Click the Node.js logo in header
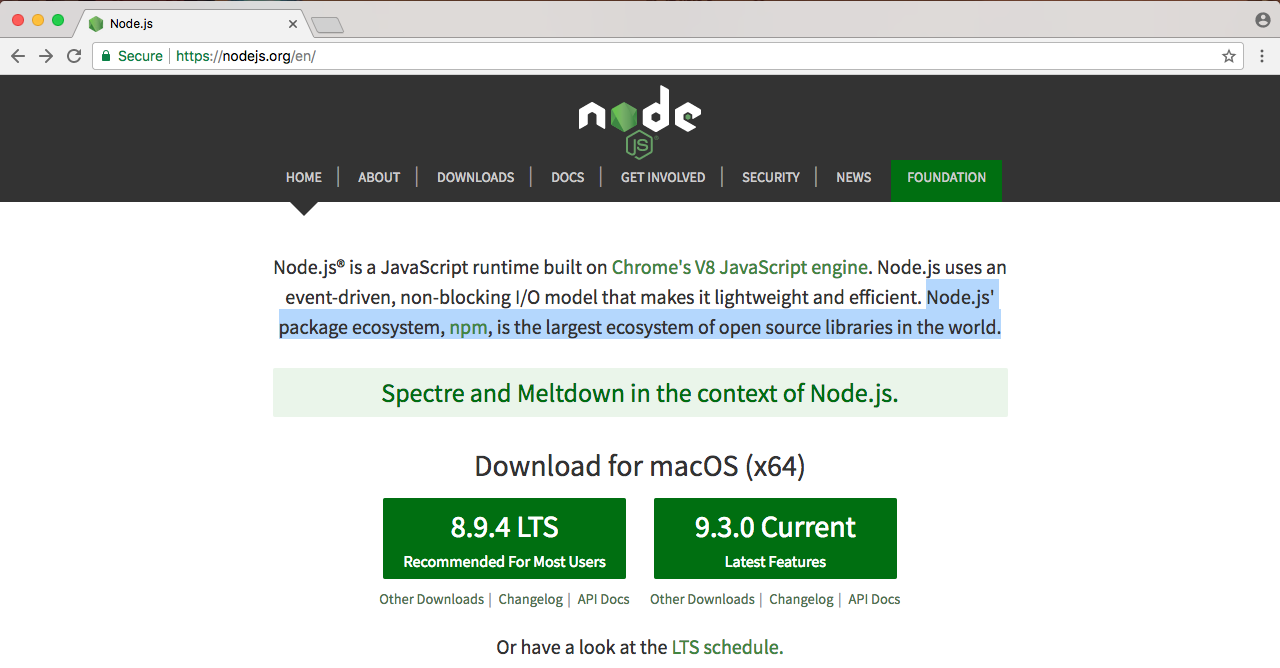The width and height of the screenshot is (1280, 668). 640,120
